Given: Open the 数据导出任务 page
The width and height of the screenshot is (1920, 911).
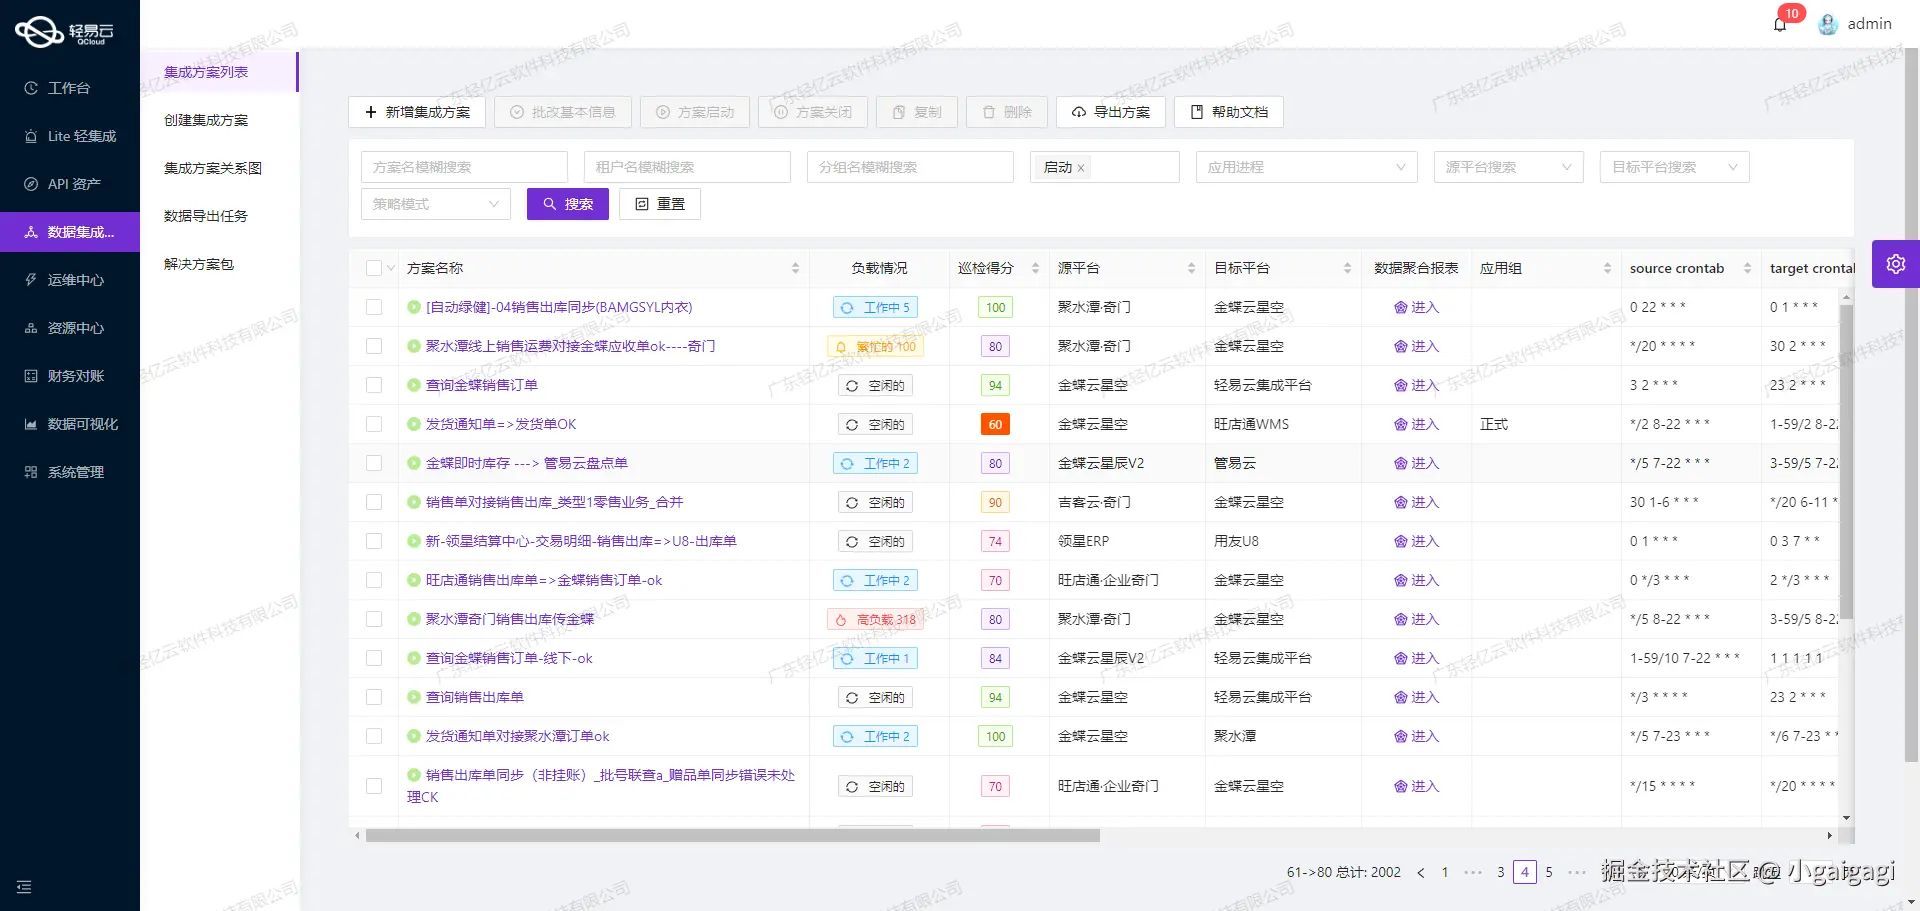Looking at the screenshot, I should coord(203,216).
